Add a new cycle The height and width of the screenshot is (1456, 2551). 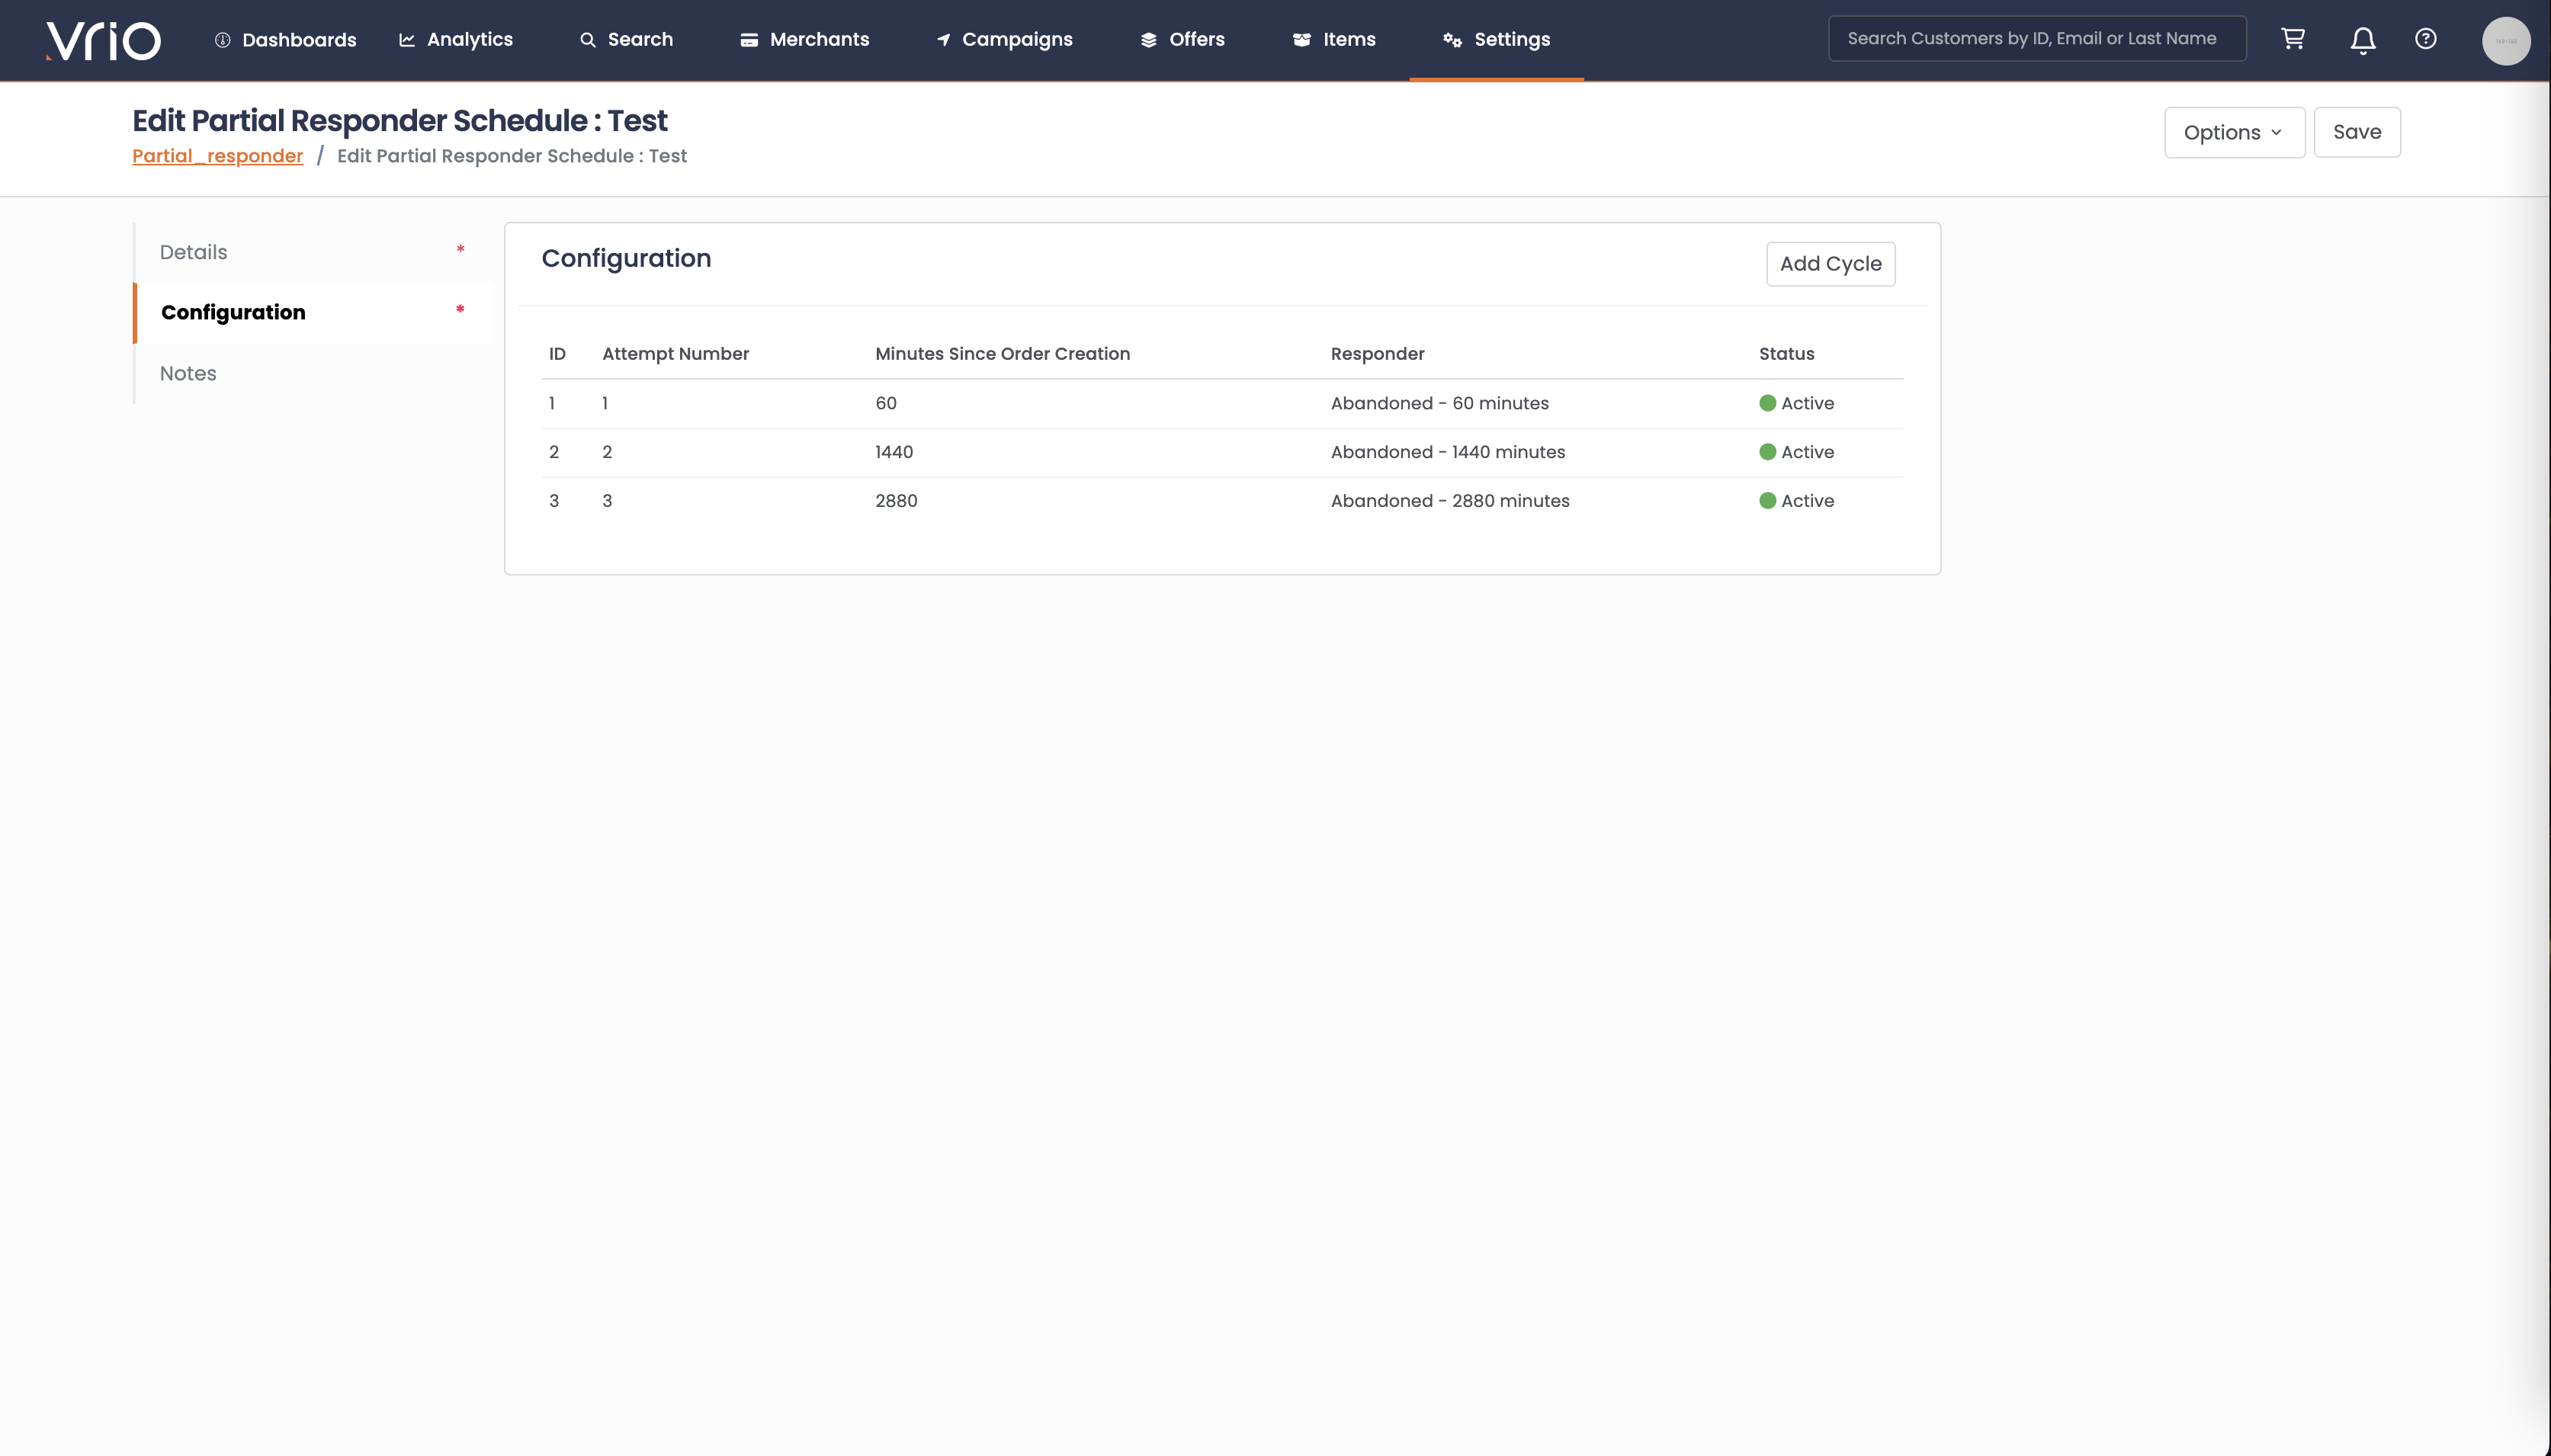pos(1830,264)
